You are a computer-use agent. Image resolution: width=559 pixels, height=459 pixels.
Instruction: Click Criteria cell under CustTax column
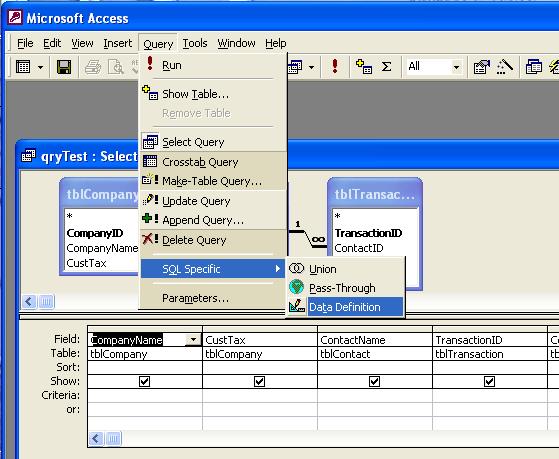260,396
